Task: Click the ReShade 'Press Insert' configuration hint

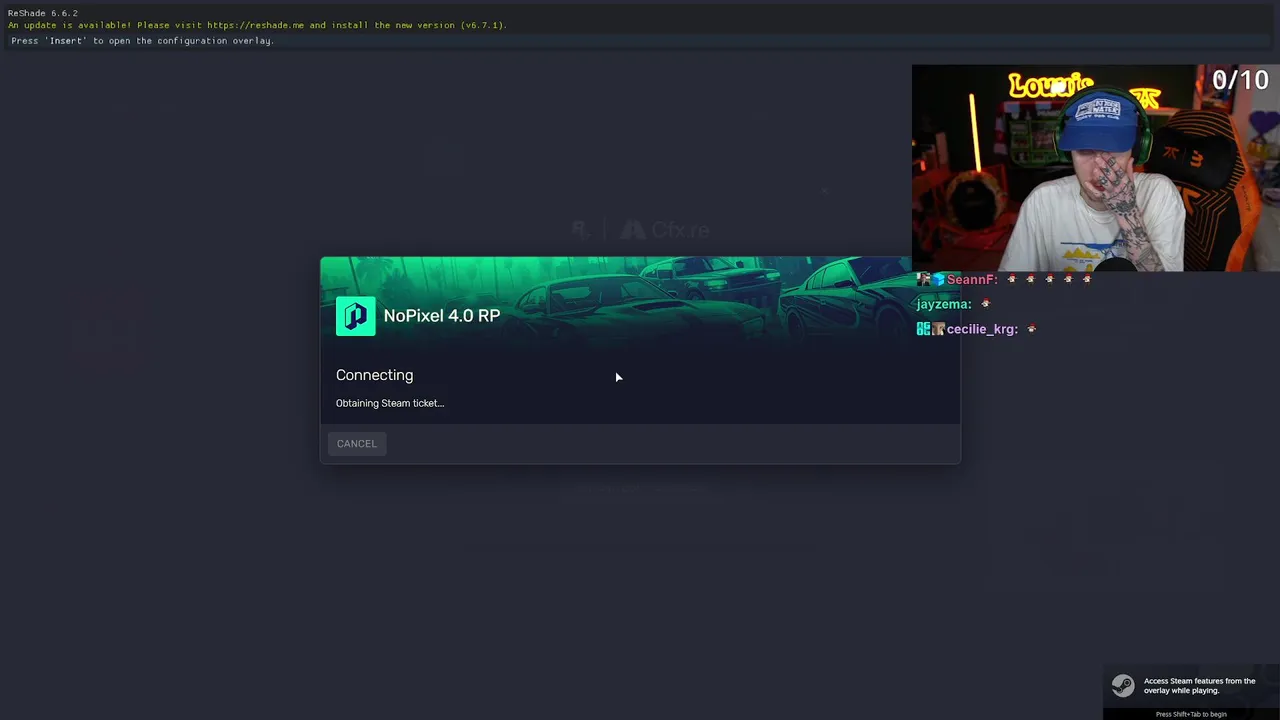Action: tap(142, 41)
